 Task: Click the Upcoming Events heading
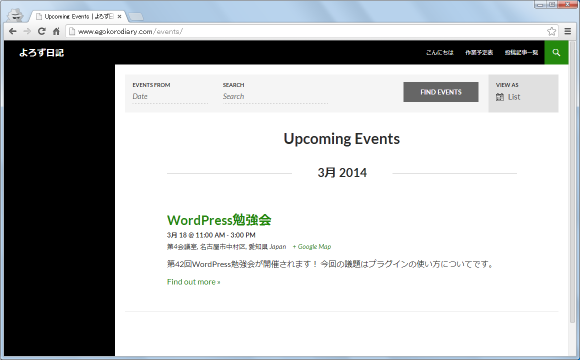click(342, 139)
